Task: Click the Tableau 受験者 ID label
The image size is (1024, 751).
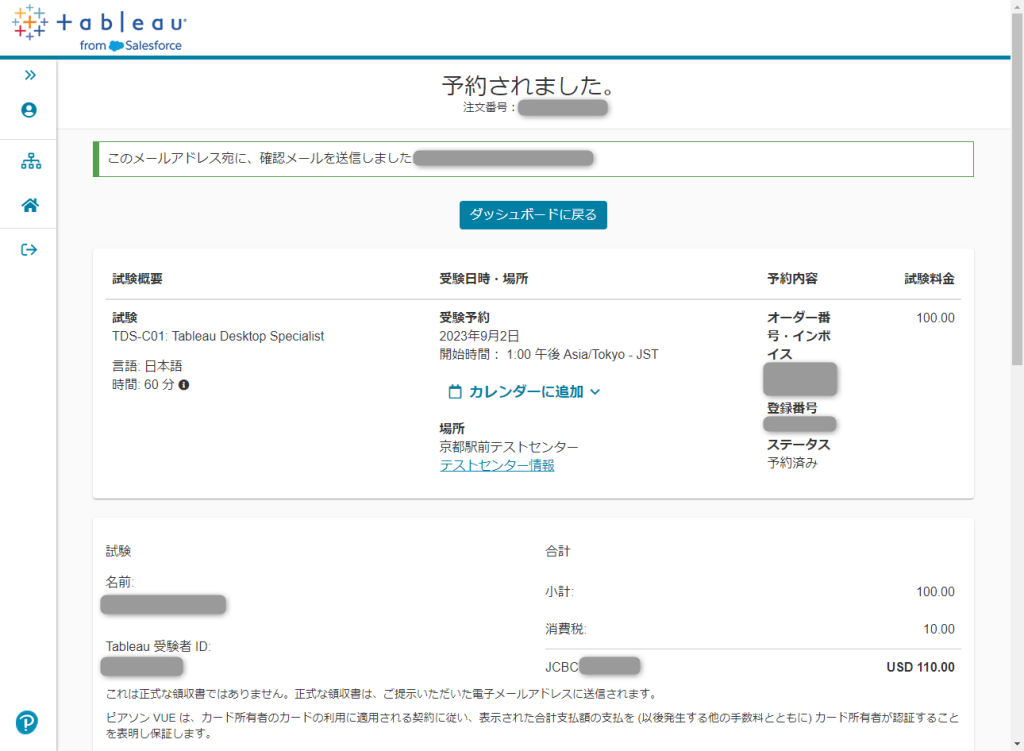Action: pos(158,647)
